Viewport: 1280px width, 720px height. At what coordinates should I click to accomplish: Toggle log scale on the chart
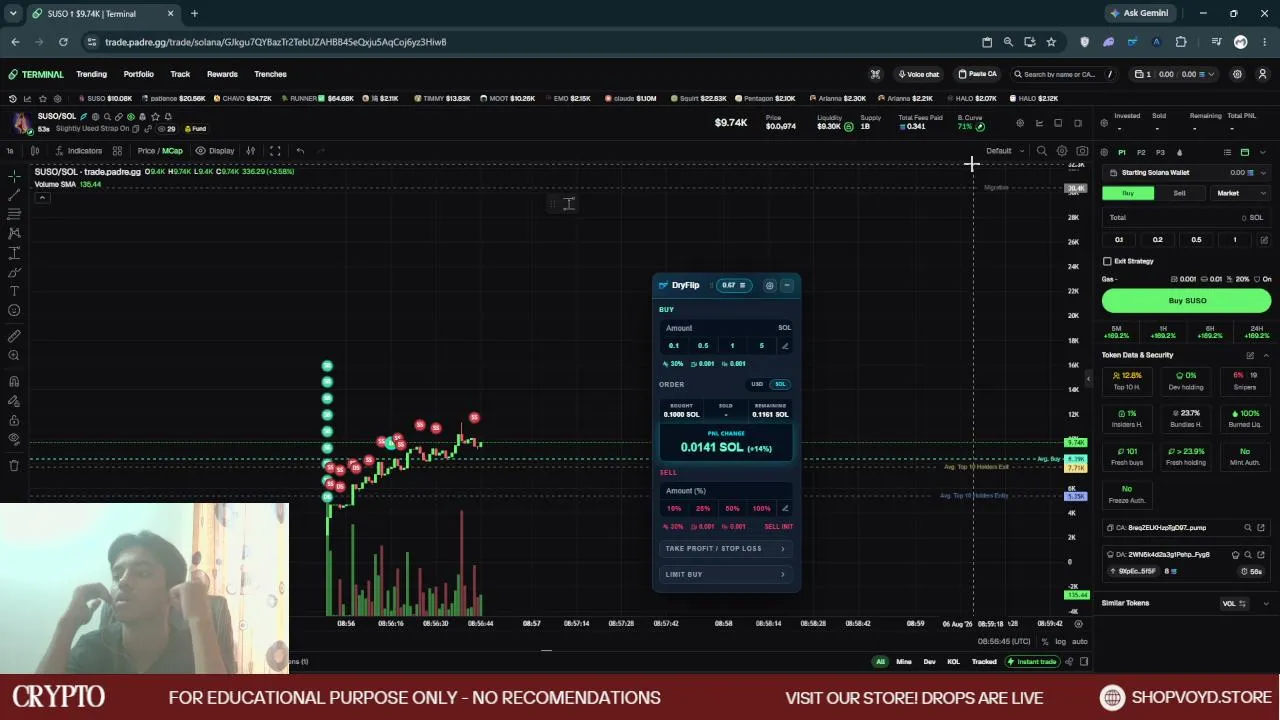(1060, 641)
